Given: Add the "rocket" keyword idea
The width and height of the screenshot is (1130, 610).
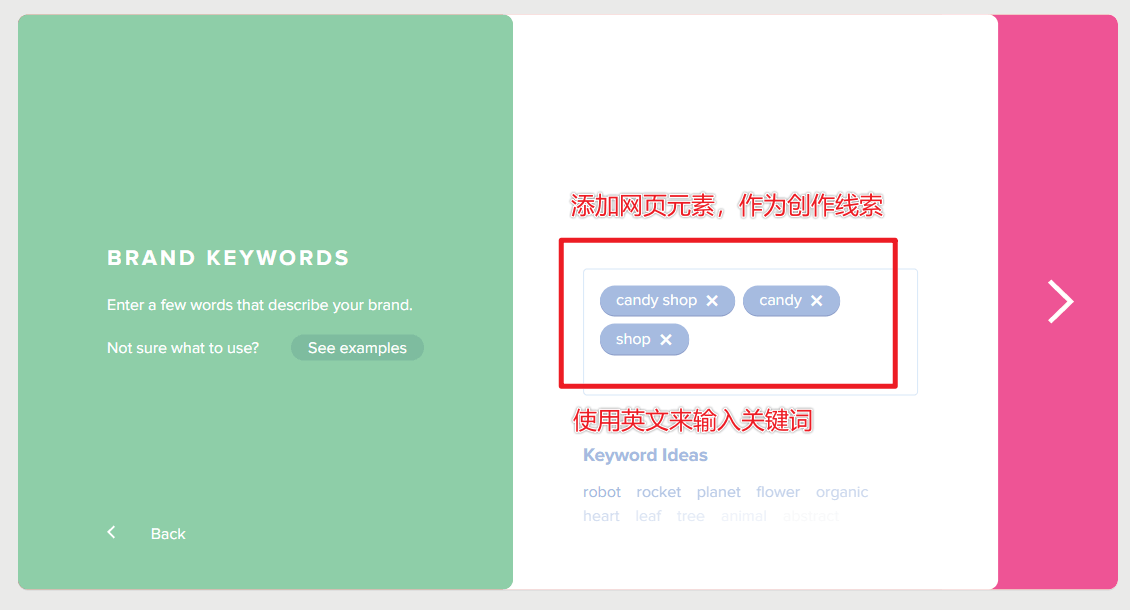Looking at the screenshot, I should 658,491.
